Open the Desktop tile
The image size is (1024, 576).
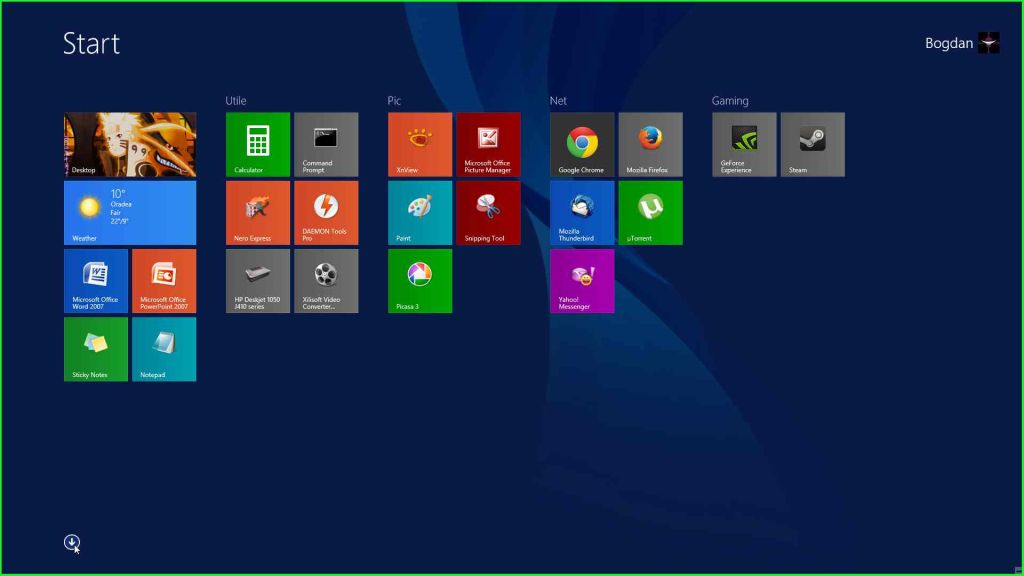tap(130, 144)
